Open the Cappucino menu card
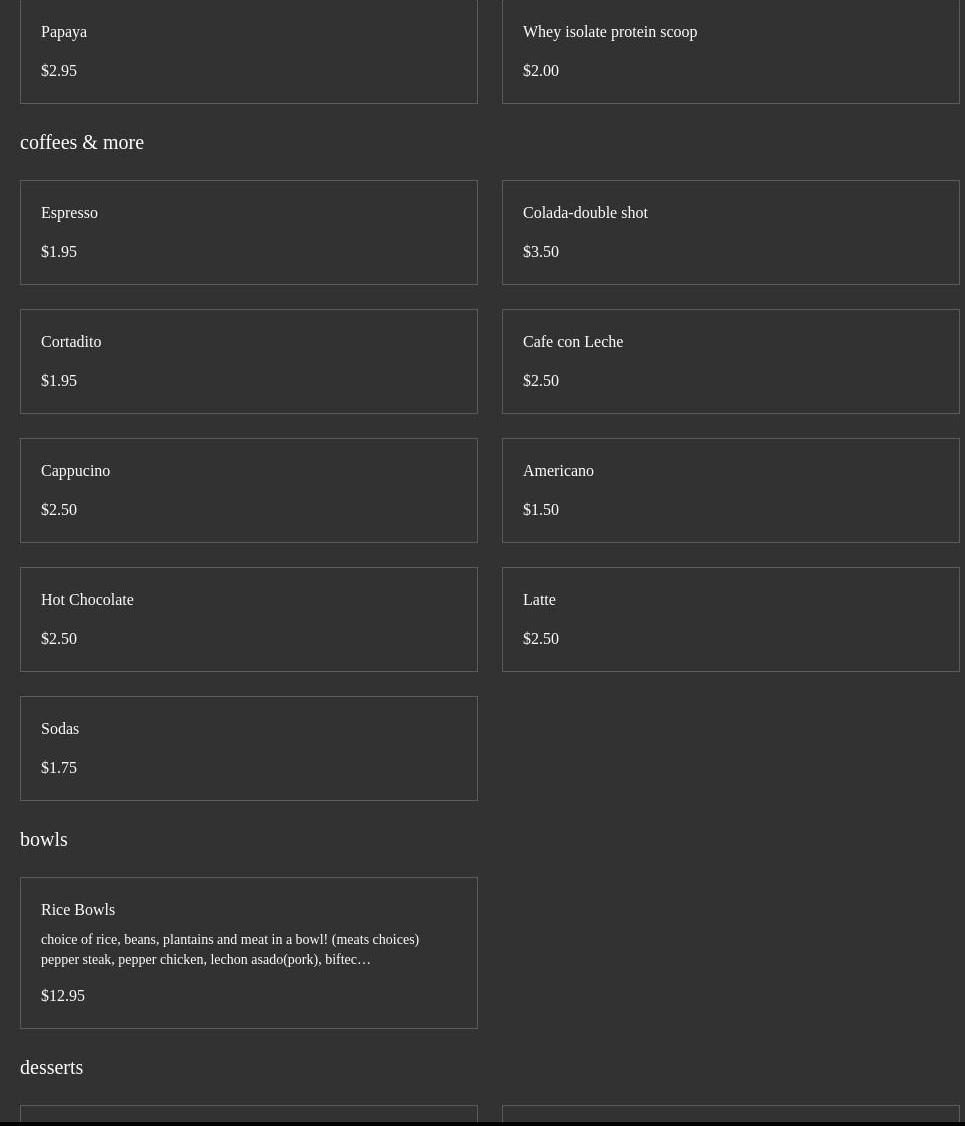This screenshot has height=1126, width=965. (x=248, y=490)
